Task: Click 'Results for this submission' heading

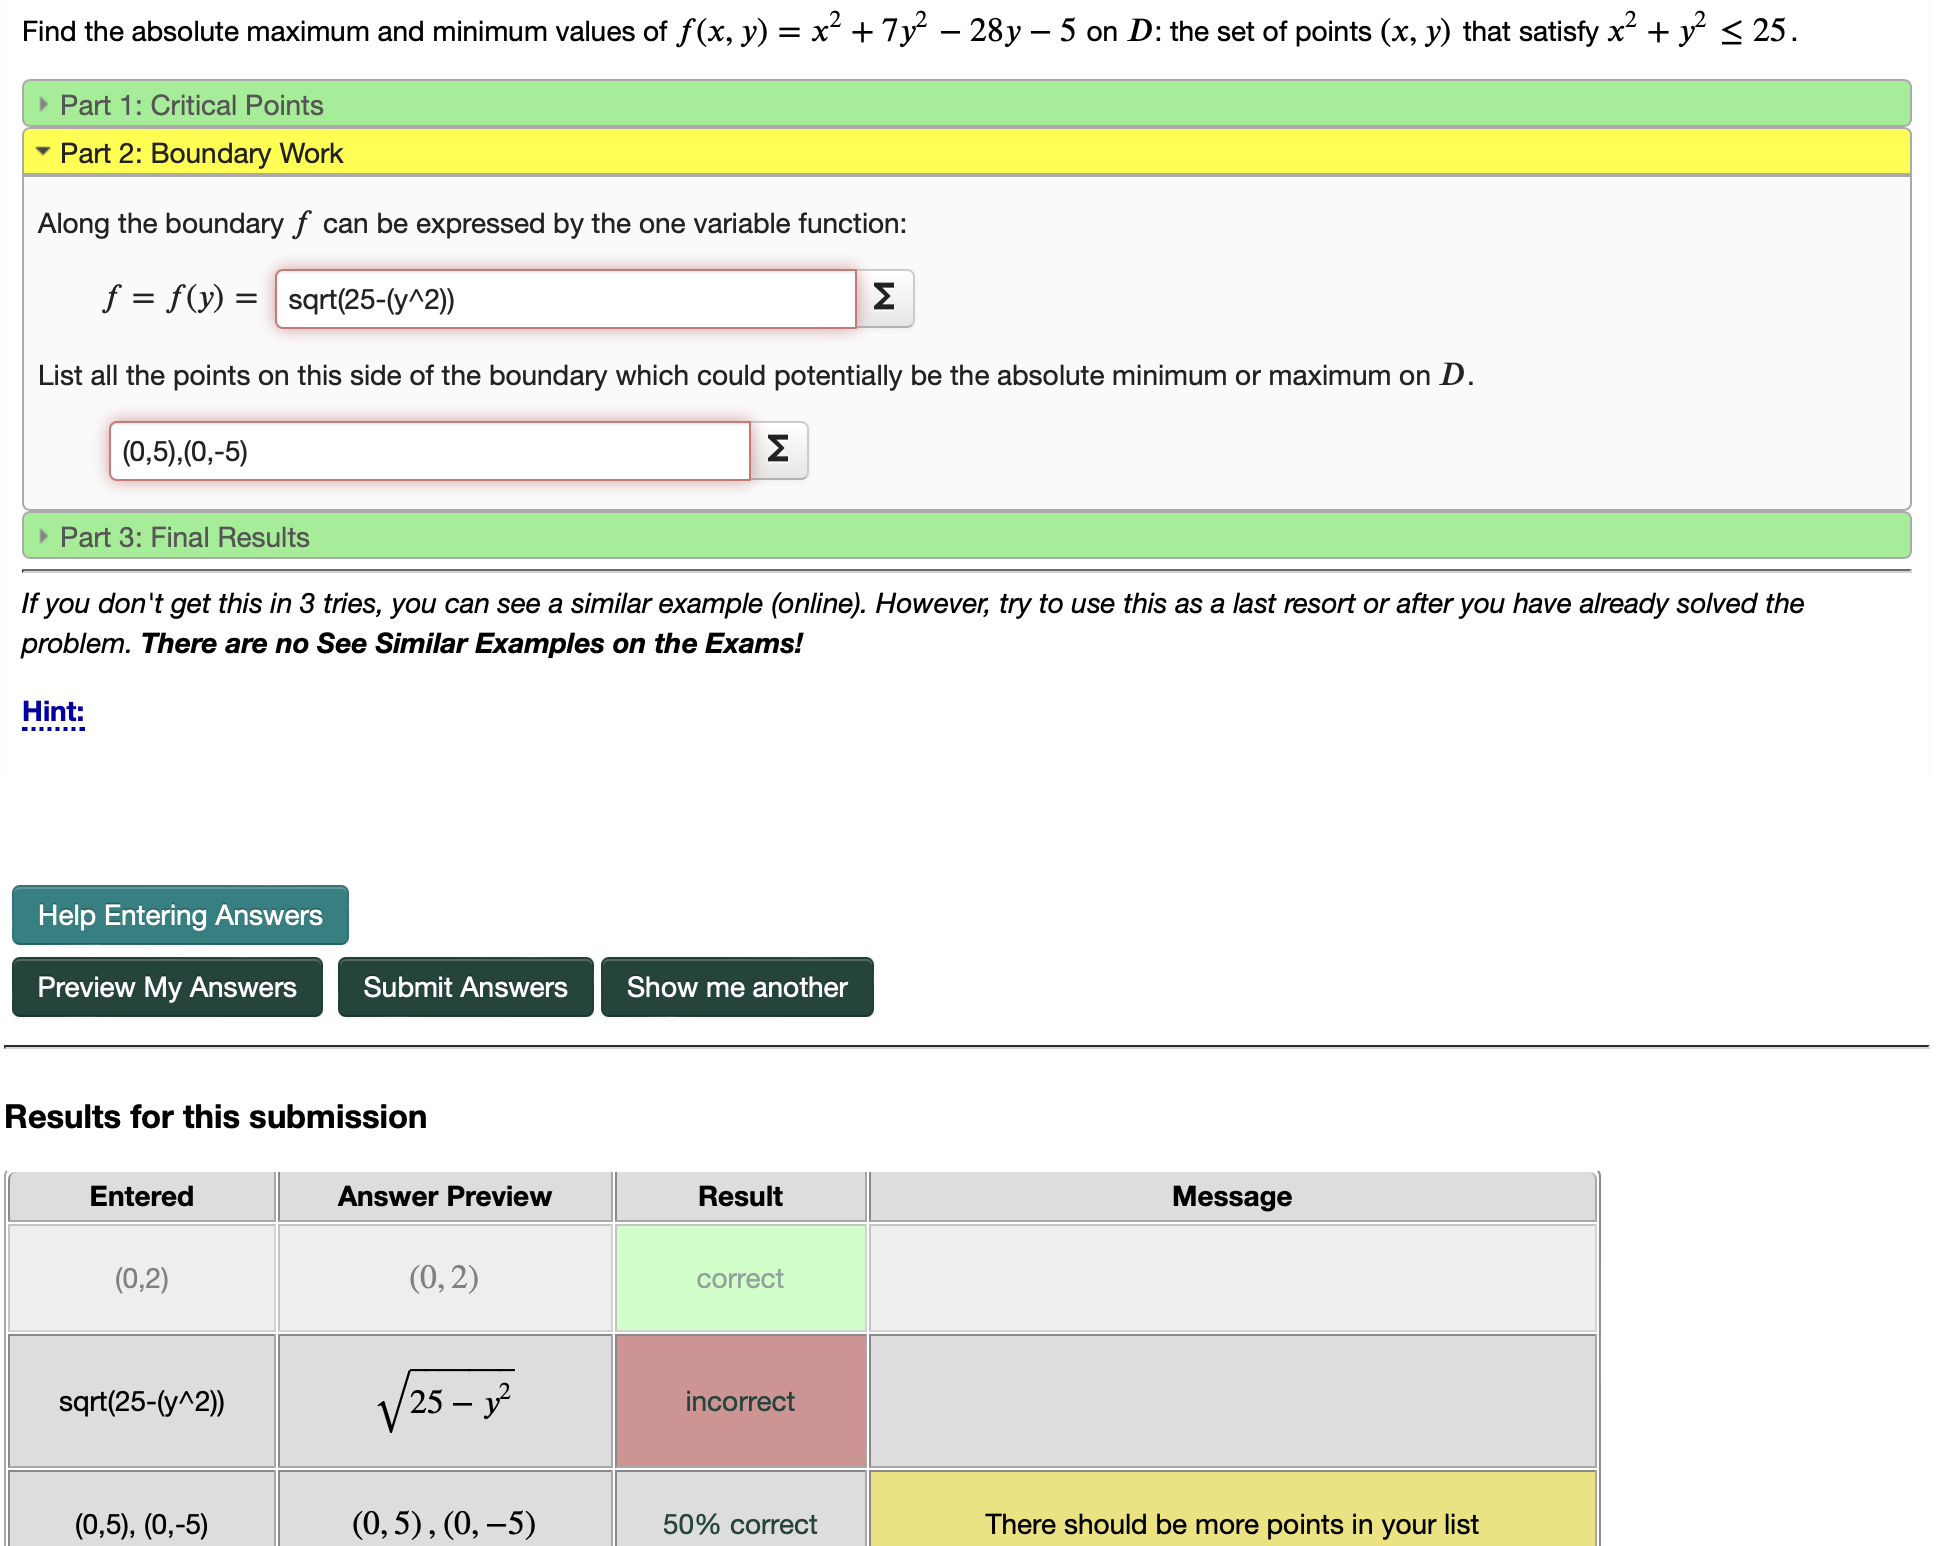Action: pyautogui.click(x=216, y=1116)
